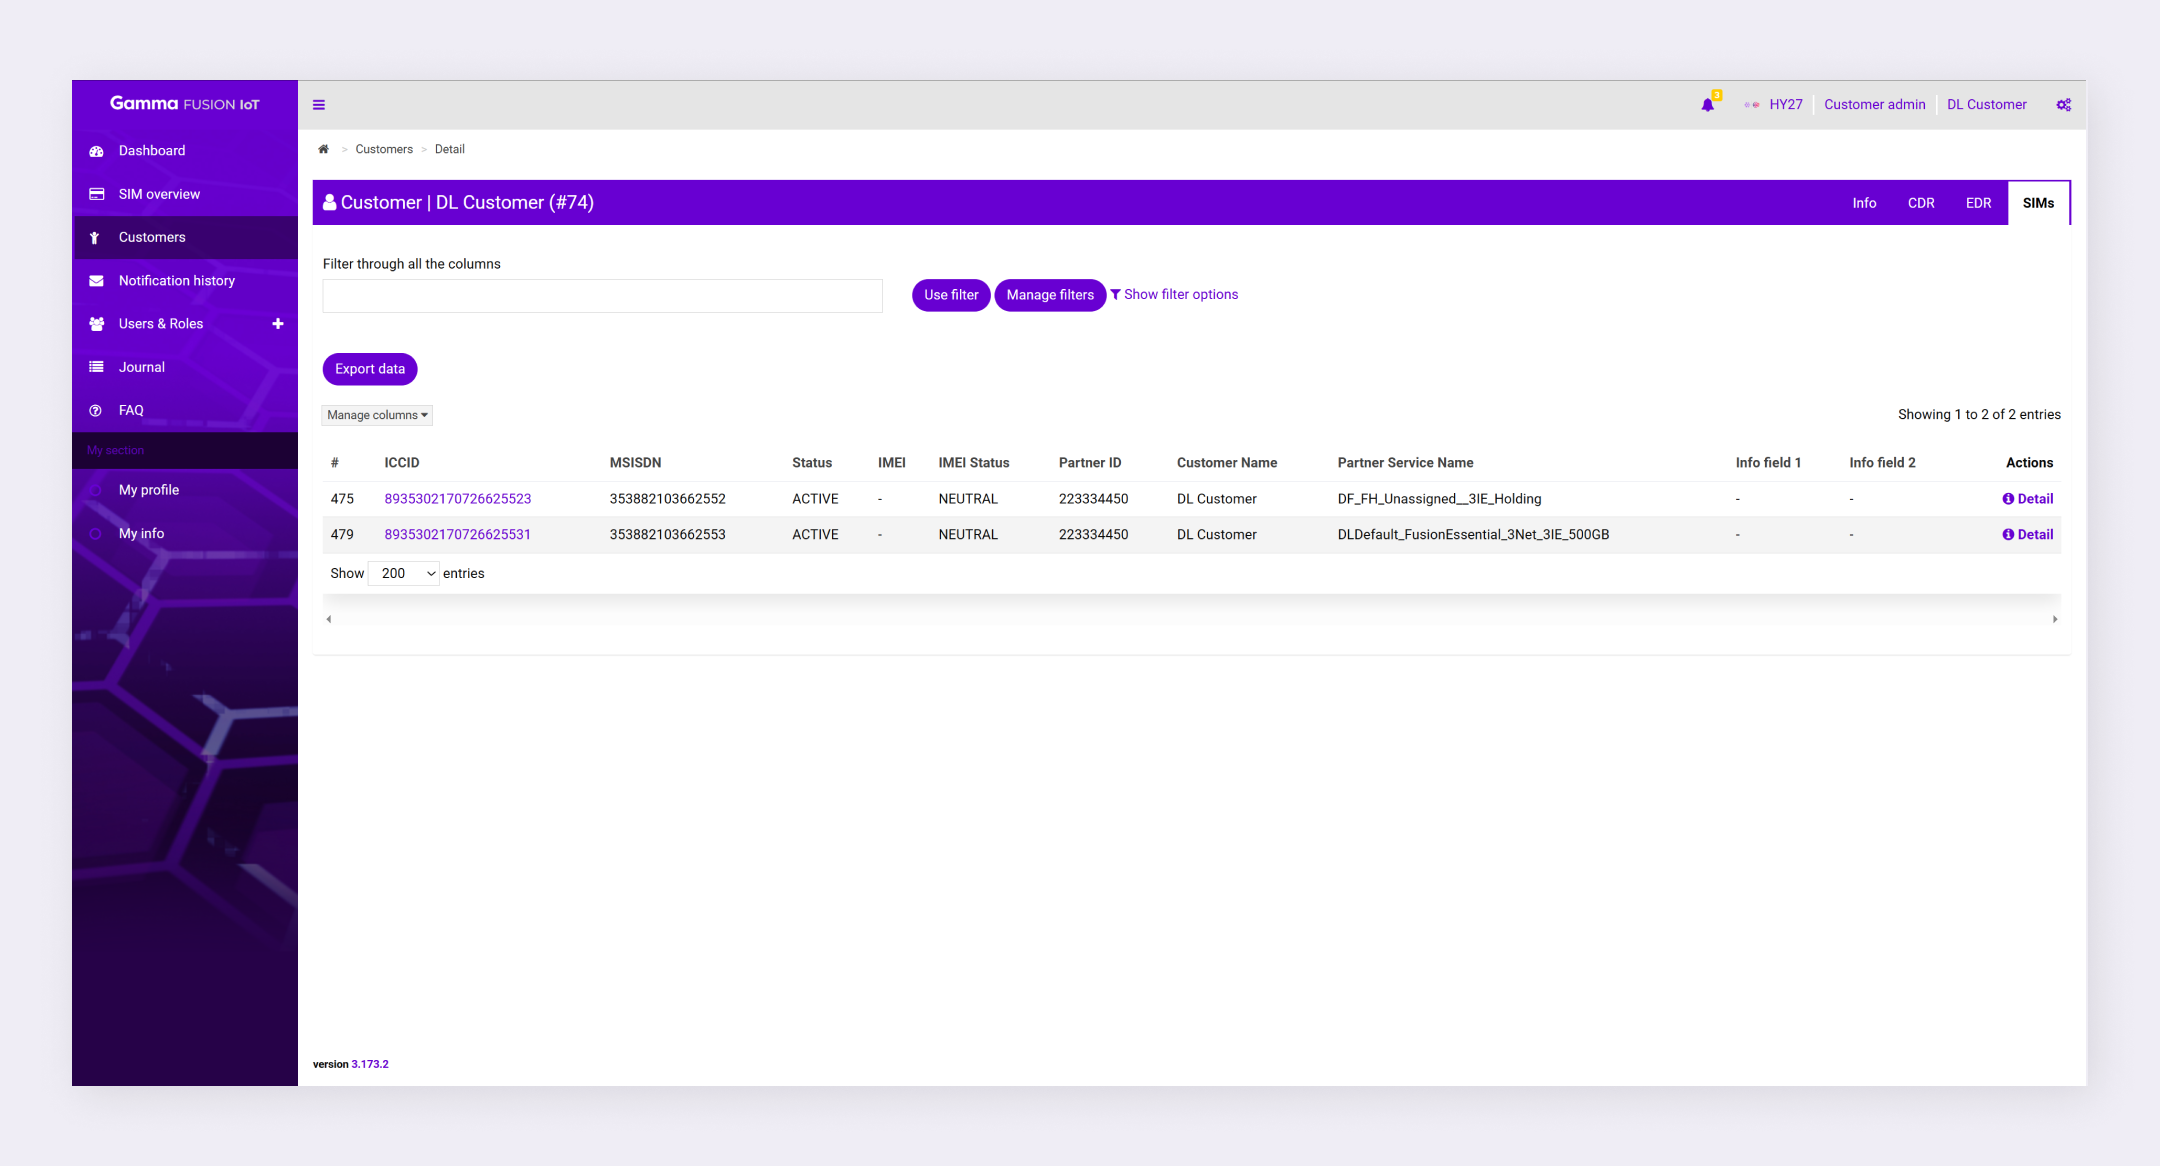The height and width of the screenshot is (1166, 2160).
Task: Open the settings gears icon
Action: coord(2063,105)
